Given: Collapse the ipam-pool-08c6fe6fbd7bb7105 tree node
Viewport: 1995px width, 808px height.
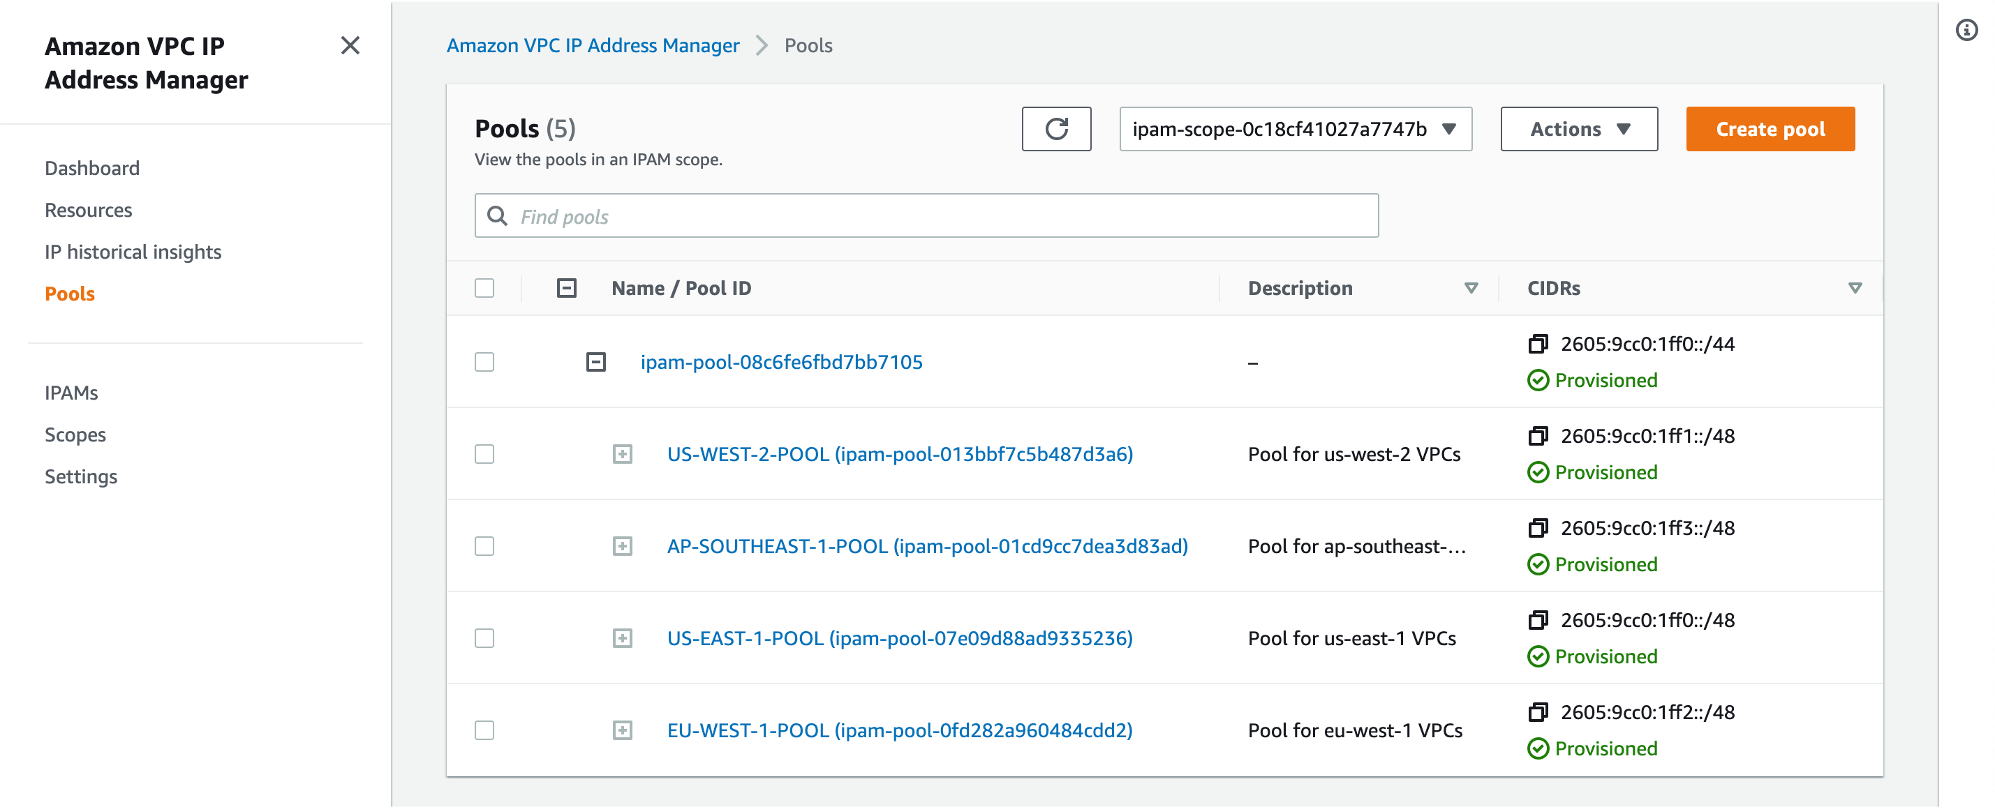Looking at the screenshot, I should tap(596, 362).
